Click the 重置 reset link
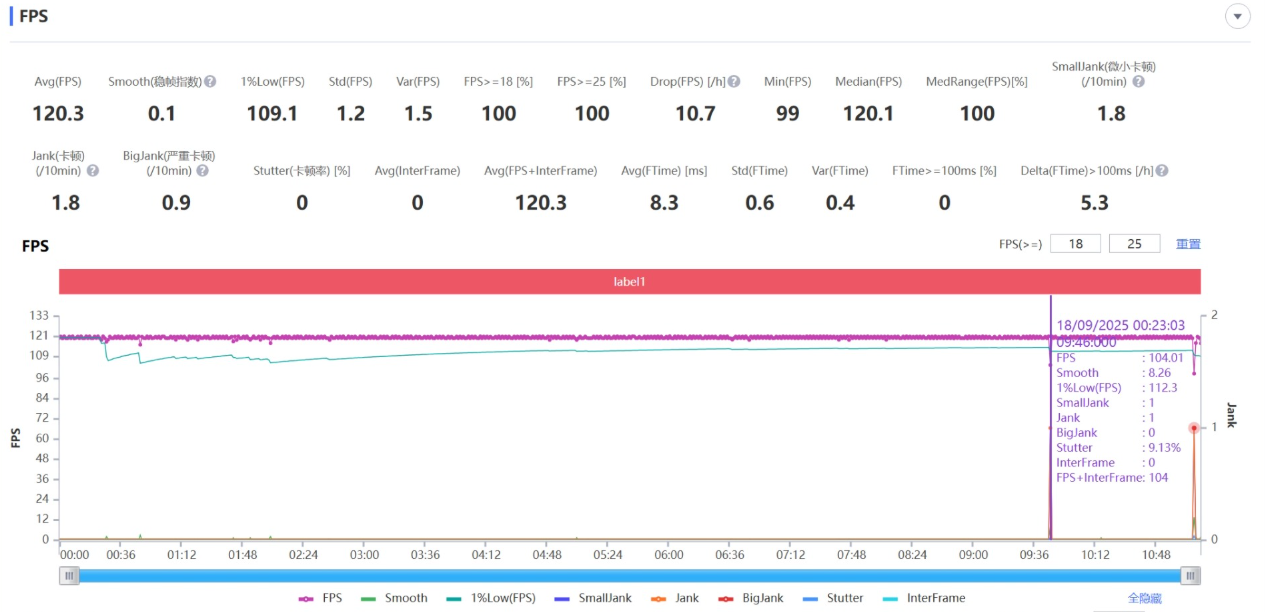The image size is (1265, 612). tap(1188, 244)
